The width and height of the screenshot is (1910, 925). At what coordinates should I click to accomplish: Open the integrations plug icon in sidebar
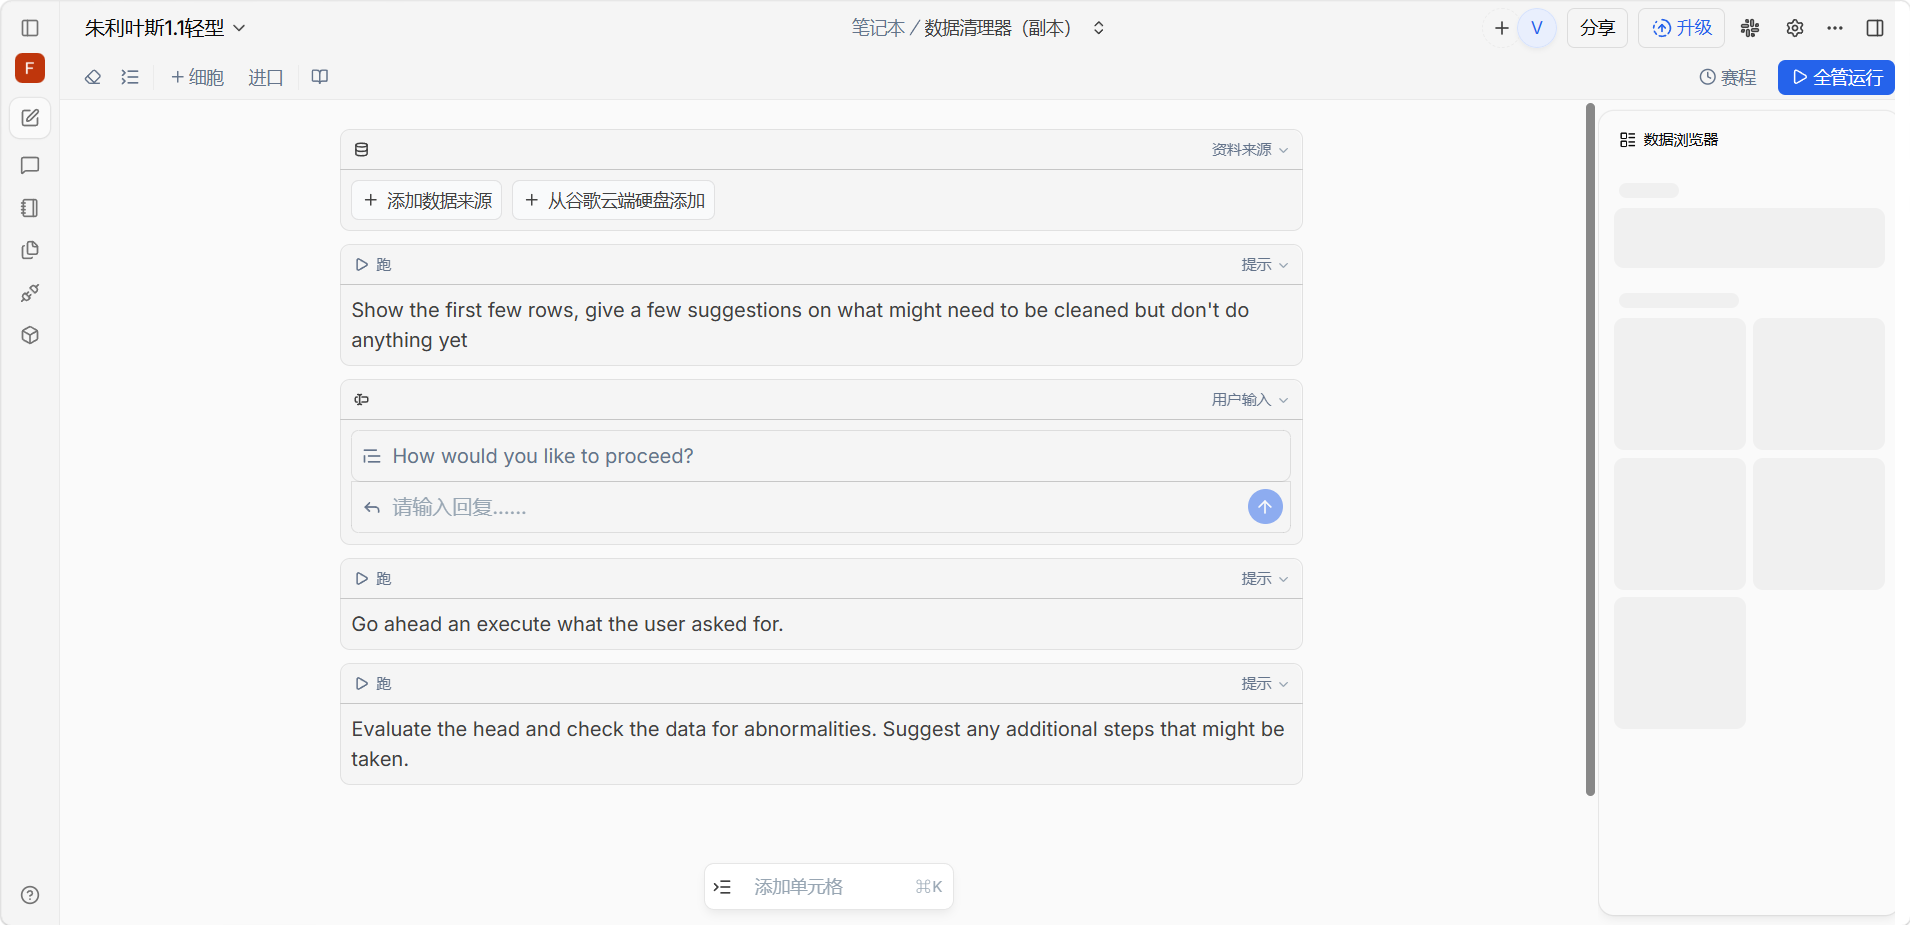30,293
